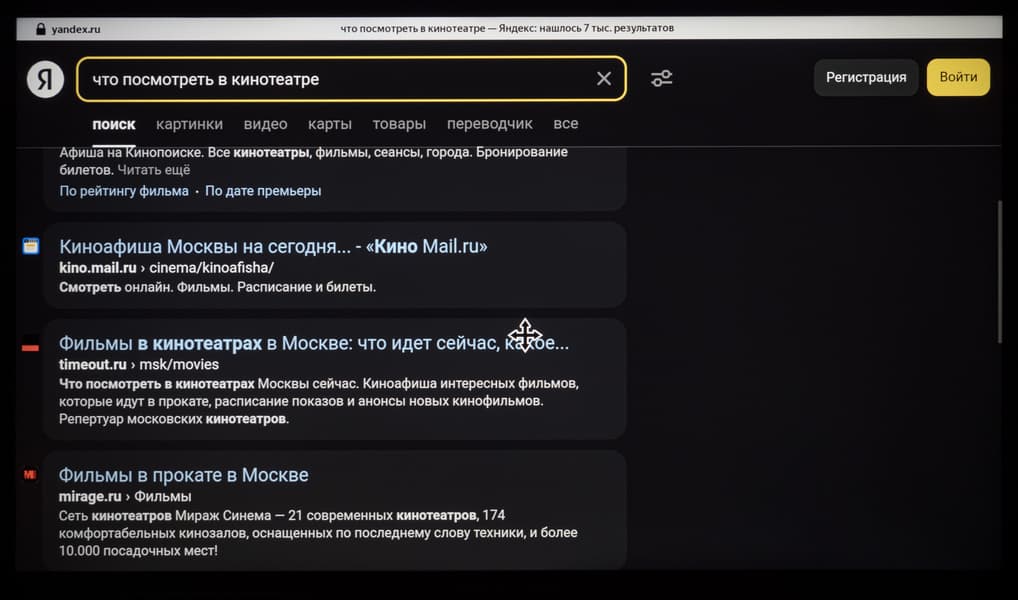
Task: Click the Kino Mail.ru favicon icon
Action: pyautogui.click(x=31, y=246)
